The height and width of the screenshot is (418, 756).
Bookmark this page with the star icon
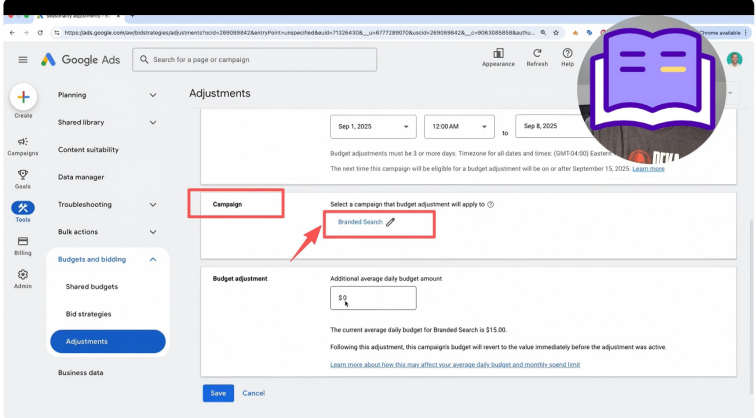[x=556, y=33]
